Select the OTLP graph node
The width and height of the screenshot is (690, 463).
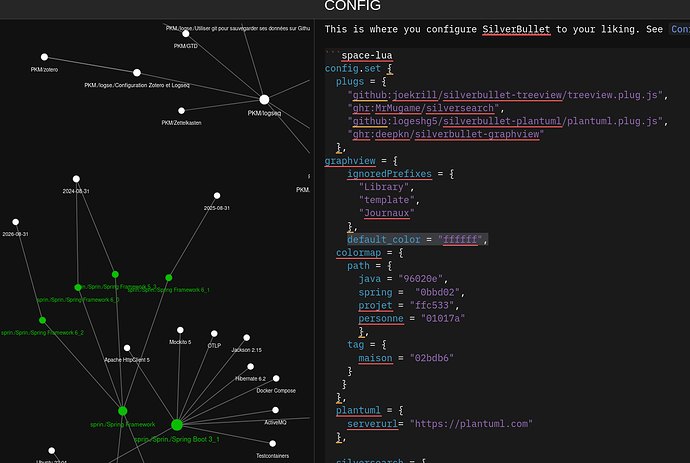(x=214, y=334)
